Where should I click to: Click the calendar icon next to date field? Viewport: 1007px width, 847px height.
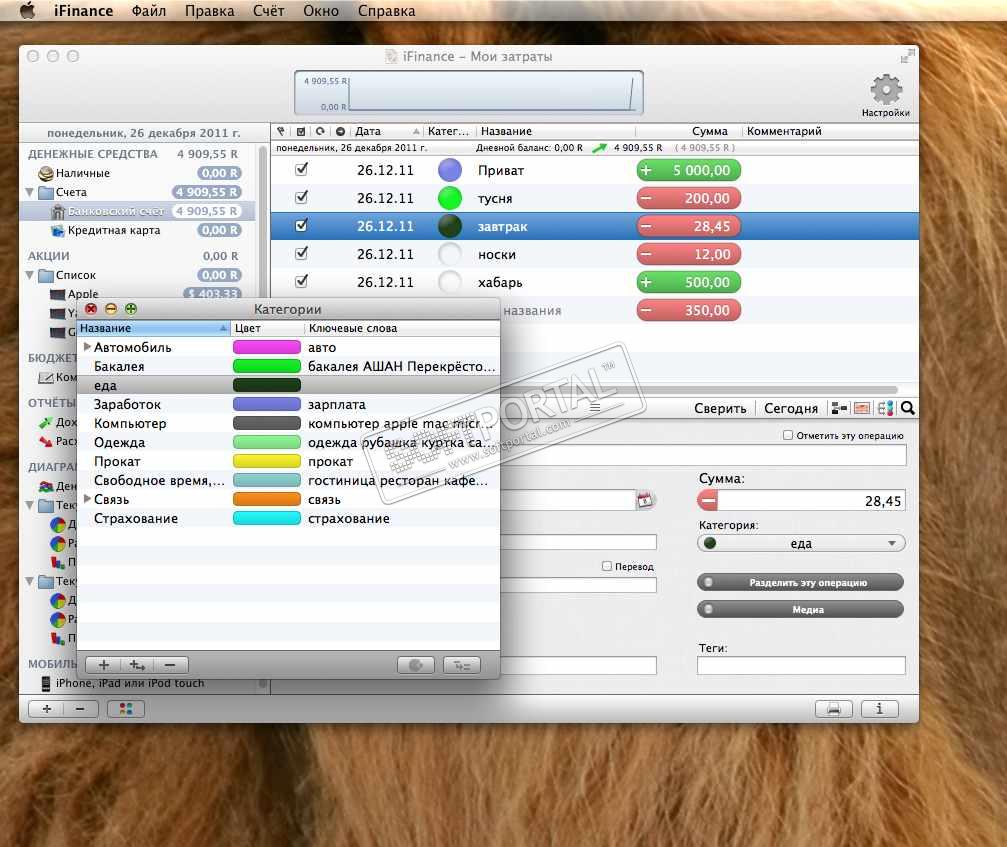pyautogui.click(x=645, y=500)
